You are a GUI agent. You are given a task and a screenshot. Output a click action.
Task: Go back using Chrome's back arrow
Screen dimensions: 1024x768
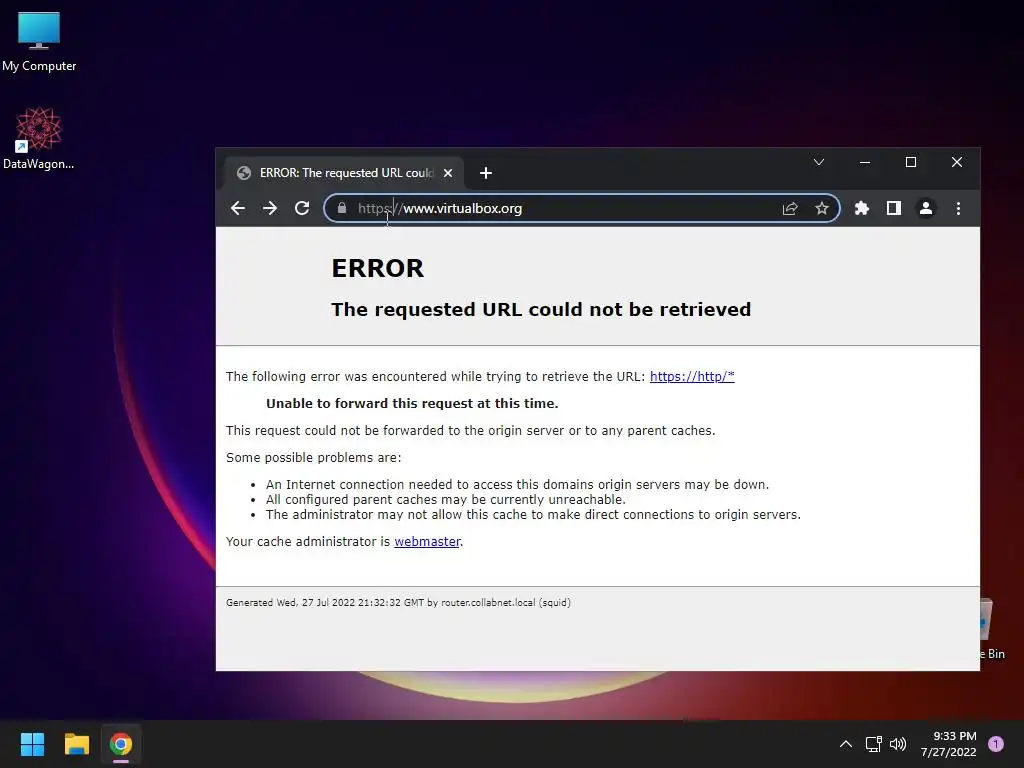[238, 208]
